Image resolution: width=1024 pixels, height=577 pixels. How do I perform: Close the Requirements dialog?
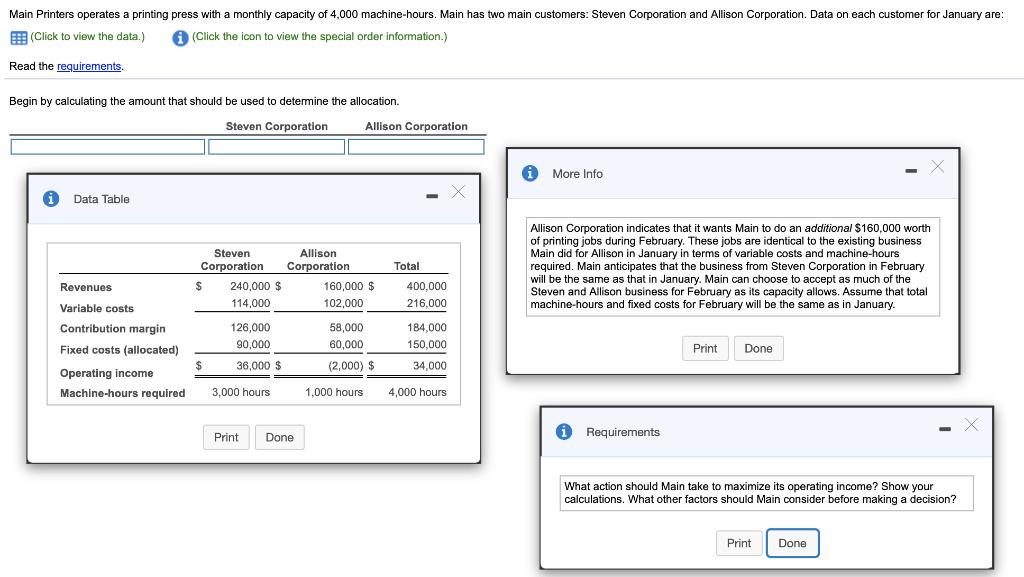pyautogui.click(x=971, y=424)
